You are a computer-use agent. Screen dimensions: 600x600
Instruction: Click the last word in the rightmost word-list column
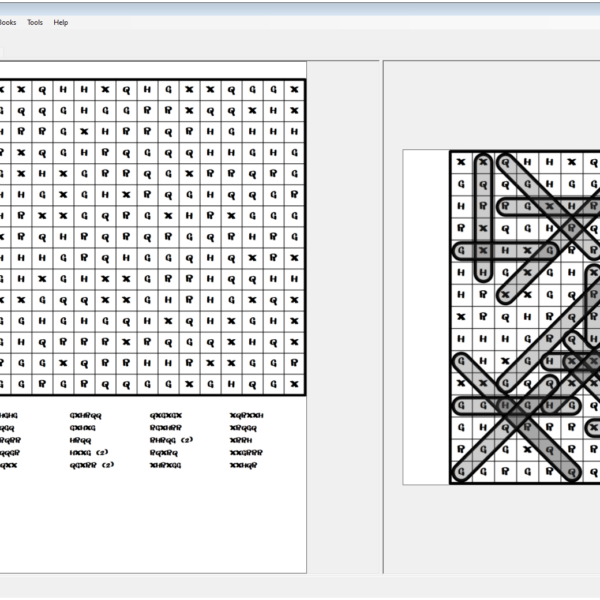(x=246, y=465)
